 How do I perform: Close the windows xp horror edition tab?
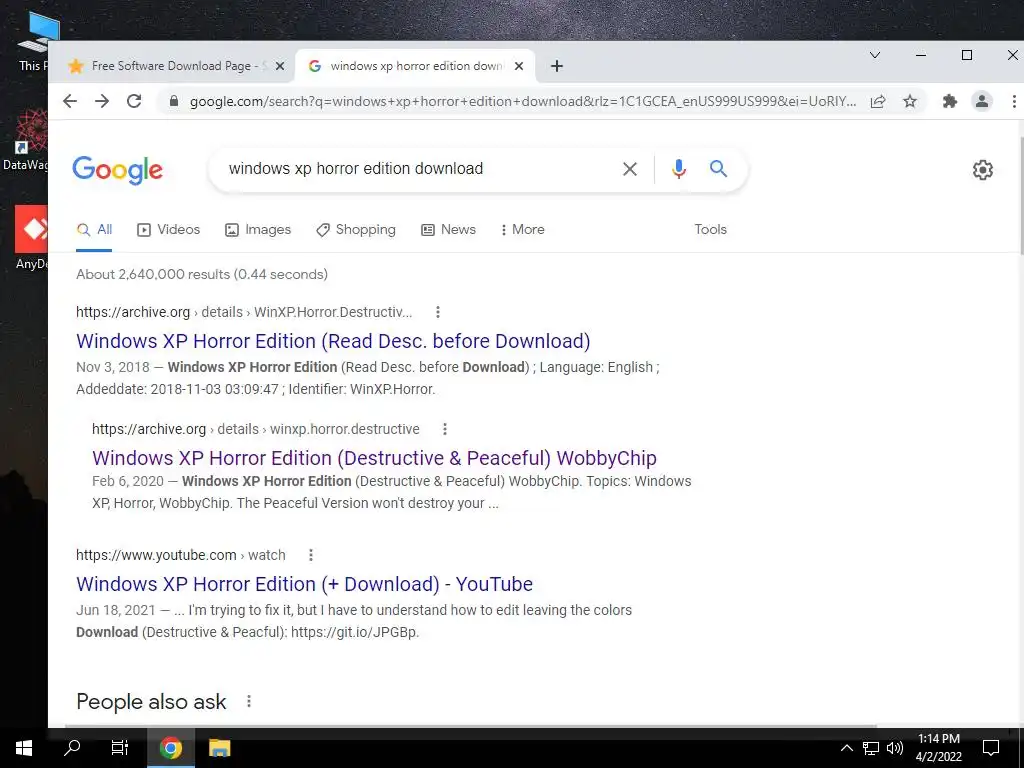pyautogui.click(x=519, y=66)
